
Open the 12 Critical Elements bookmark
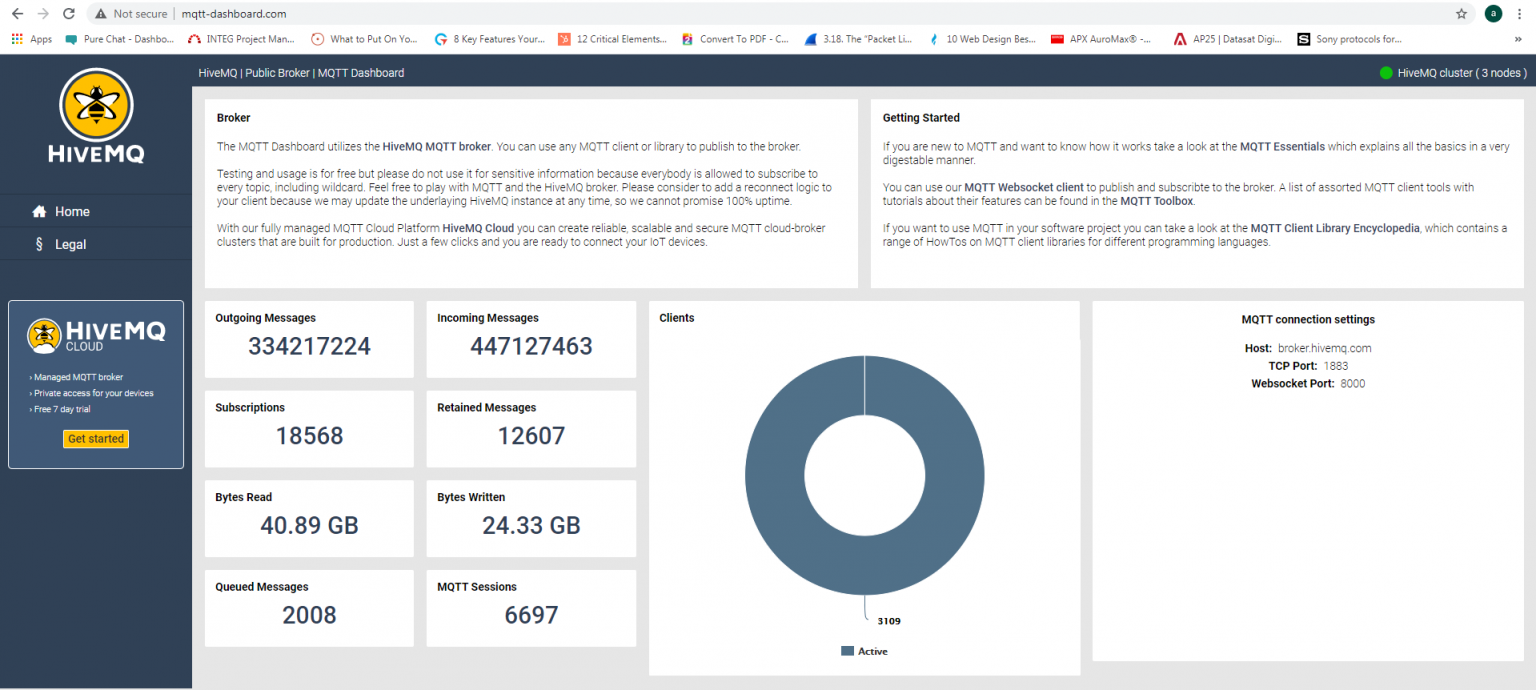click(x=612, y=39)
